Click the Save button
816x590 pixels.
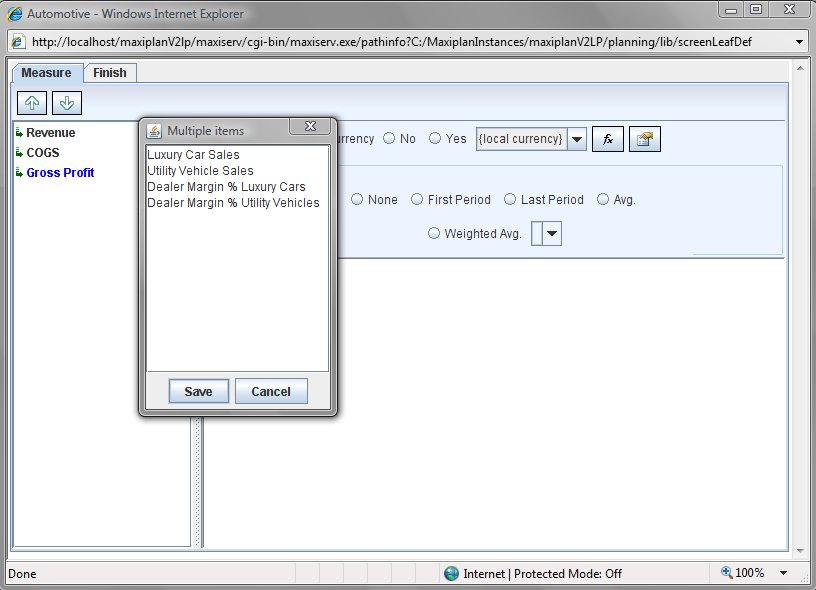pyautogui.click(x=198, y=391)
